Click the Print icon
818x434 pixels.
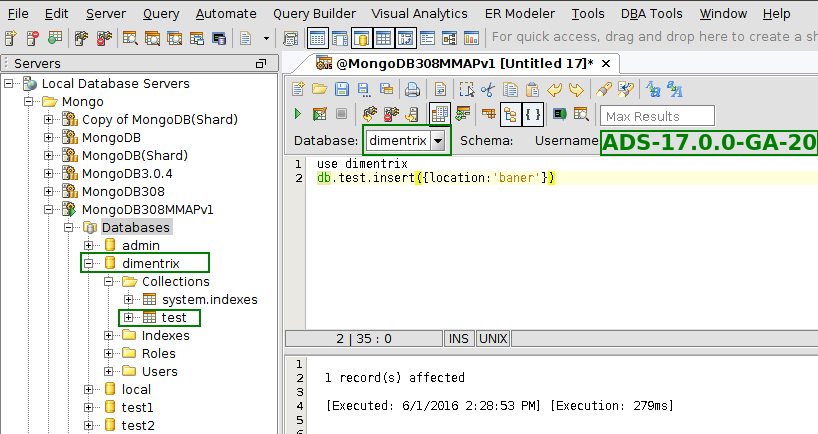[412, 90]
